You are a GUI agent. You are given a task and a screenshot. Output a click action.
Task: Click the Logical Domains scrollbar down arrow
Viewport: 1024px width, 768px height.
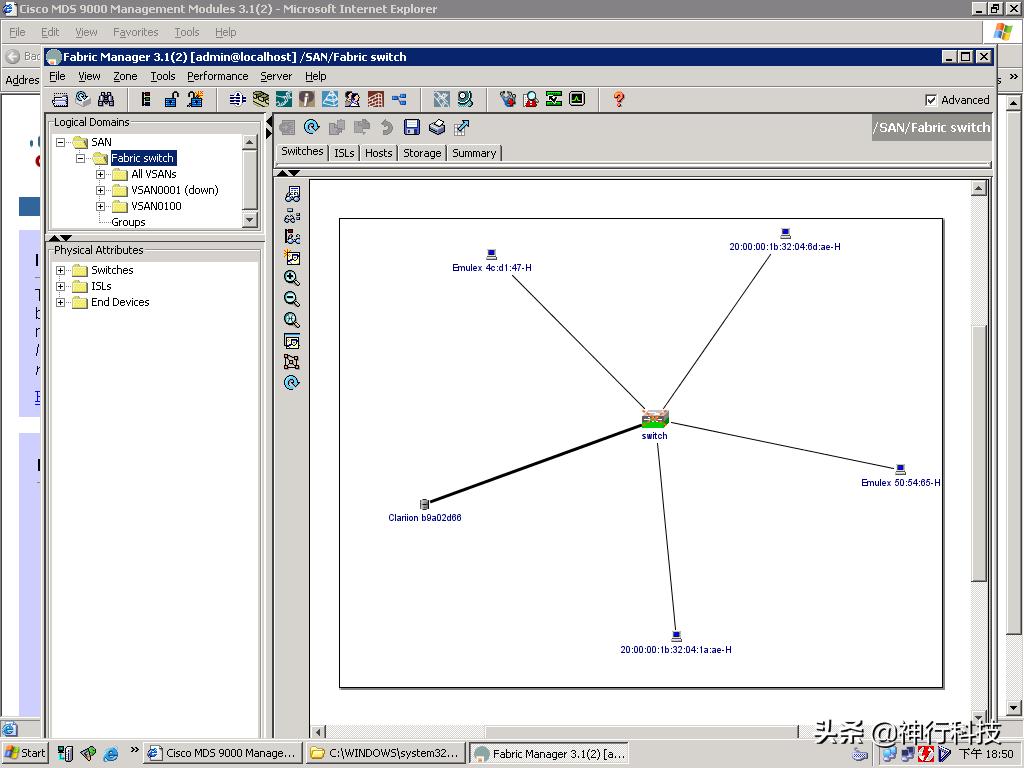click(250, 219)
